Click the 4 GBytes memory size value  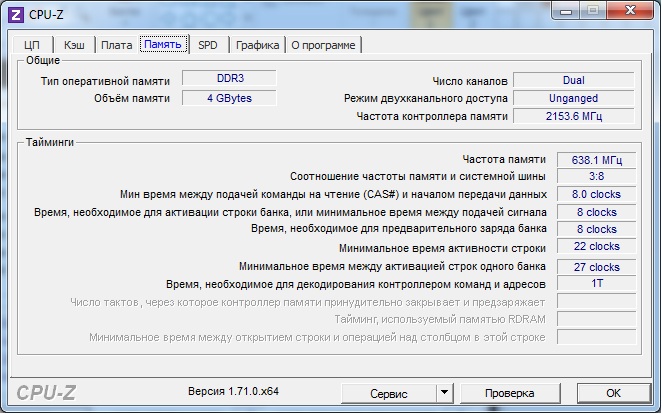(230, 98)
